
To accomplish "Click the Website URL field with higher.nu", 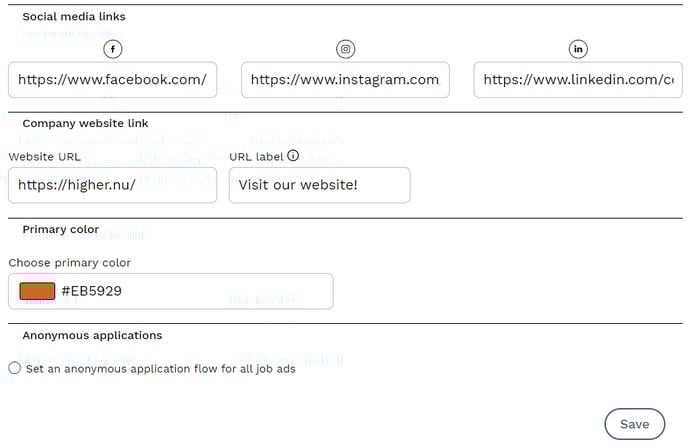I will pos(112,185).
